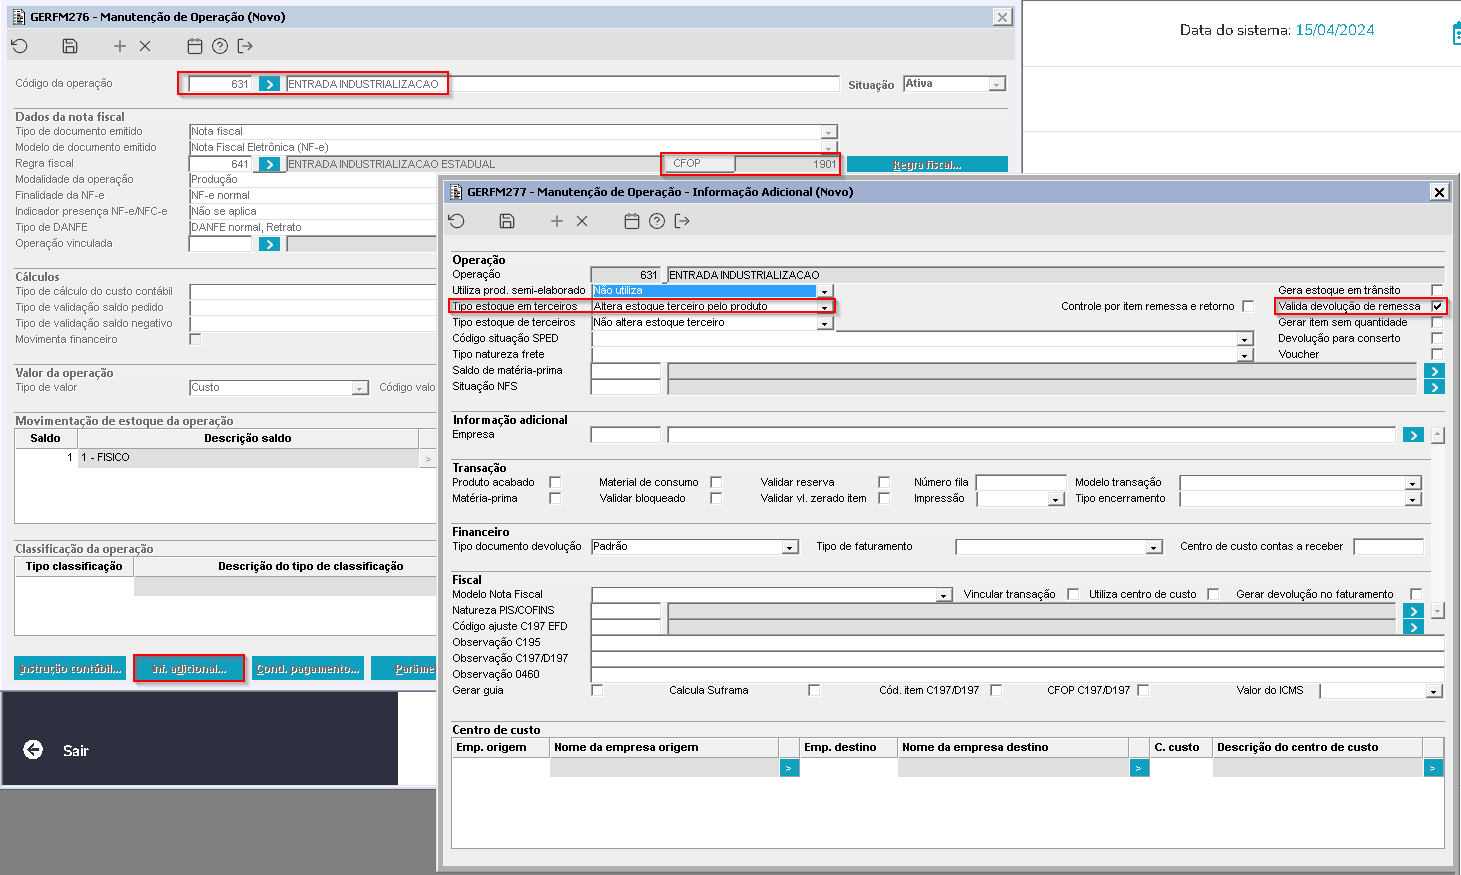Image resolution: width=1461 pixels, height=875 pixels.
Task: Click the Descrição saldo column header
Action: tap(248, 438)
